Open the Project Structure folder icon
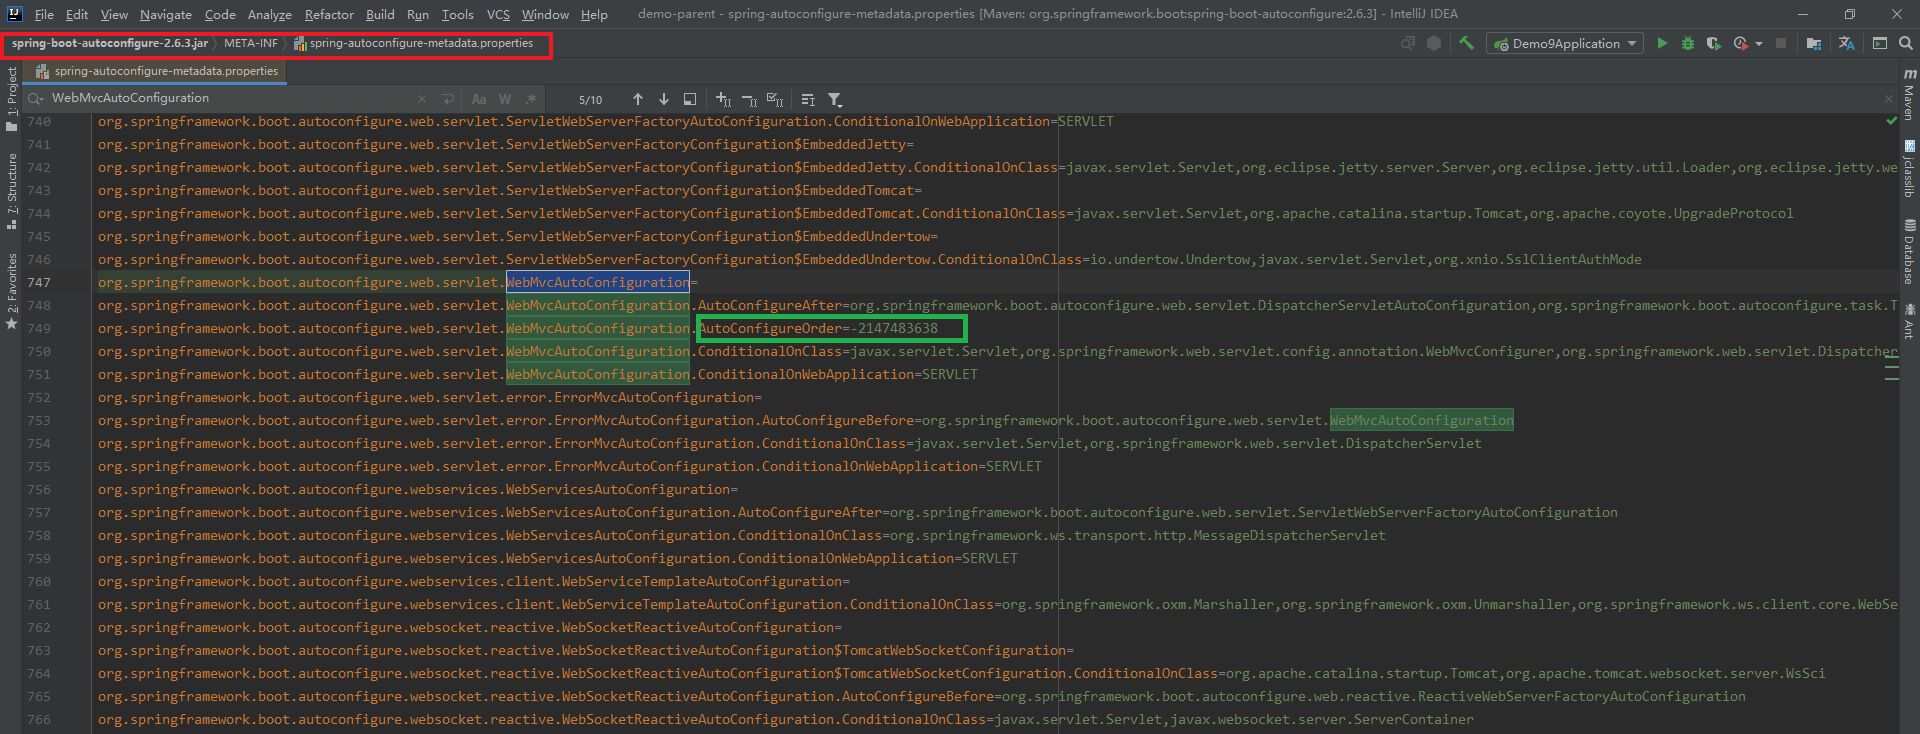The height and width of the screenshot is (734, 1920). pos(1813,43)
